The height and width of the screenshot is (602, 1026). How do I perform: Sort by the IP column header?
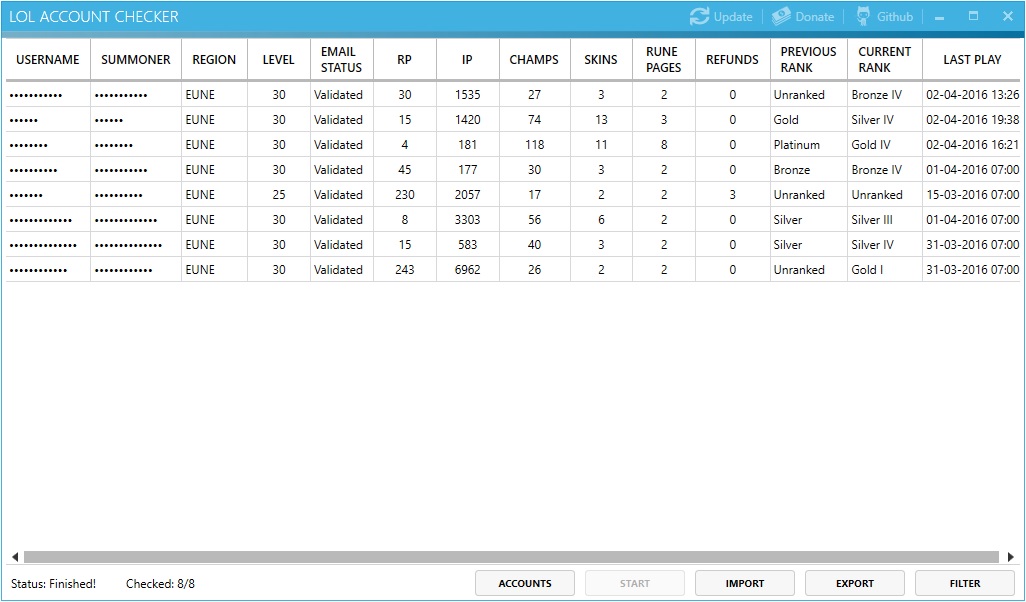(467, 60)
